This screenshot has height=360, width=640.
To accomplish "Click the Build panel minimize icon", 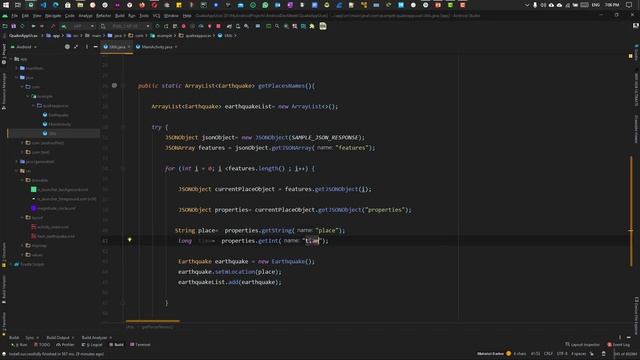I will coord(629,338).
